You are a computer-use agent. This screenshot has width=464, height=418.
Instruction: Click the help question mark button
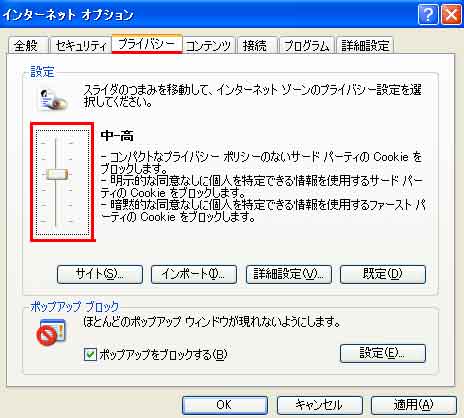click(428, 15)
